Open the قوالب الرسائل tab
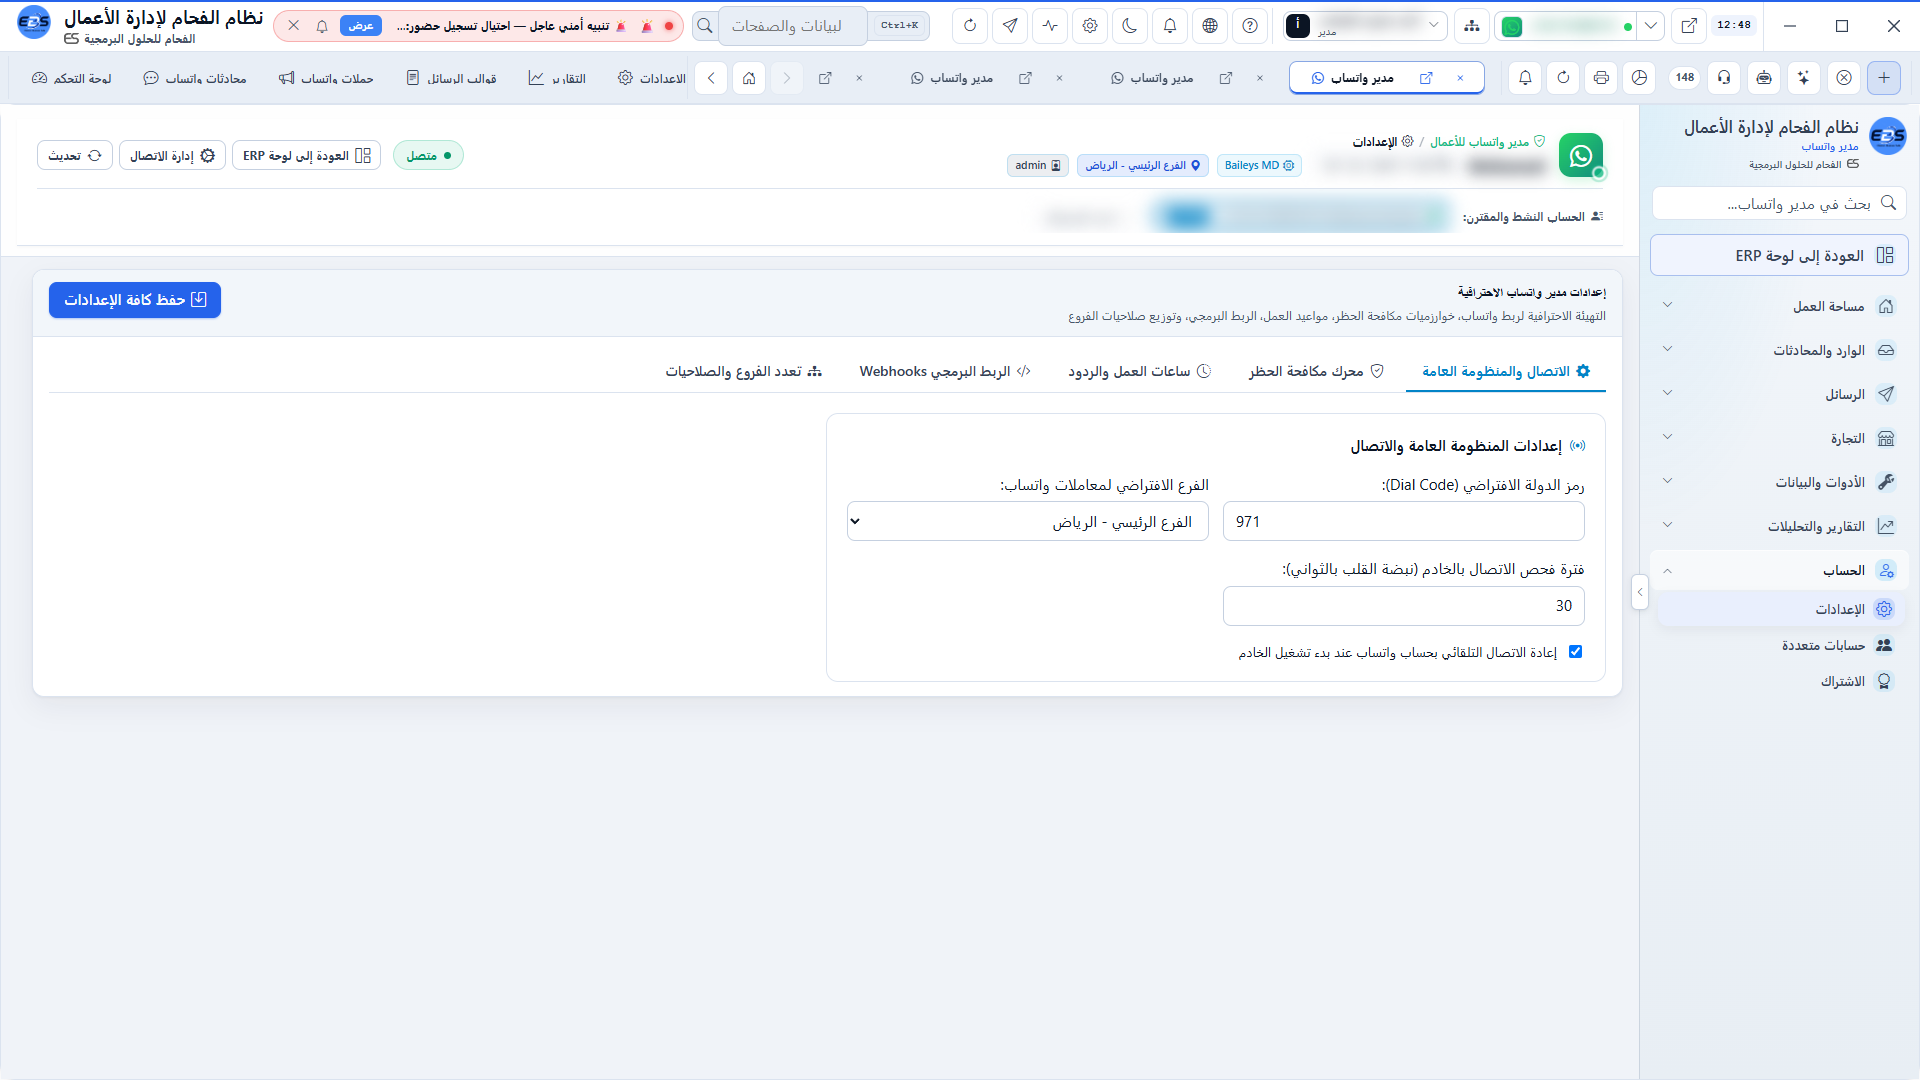 (x=452, y=78)
